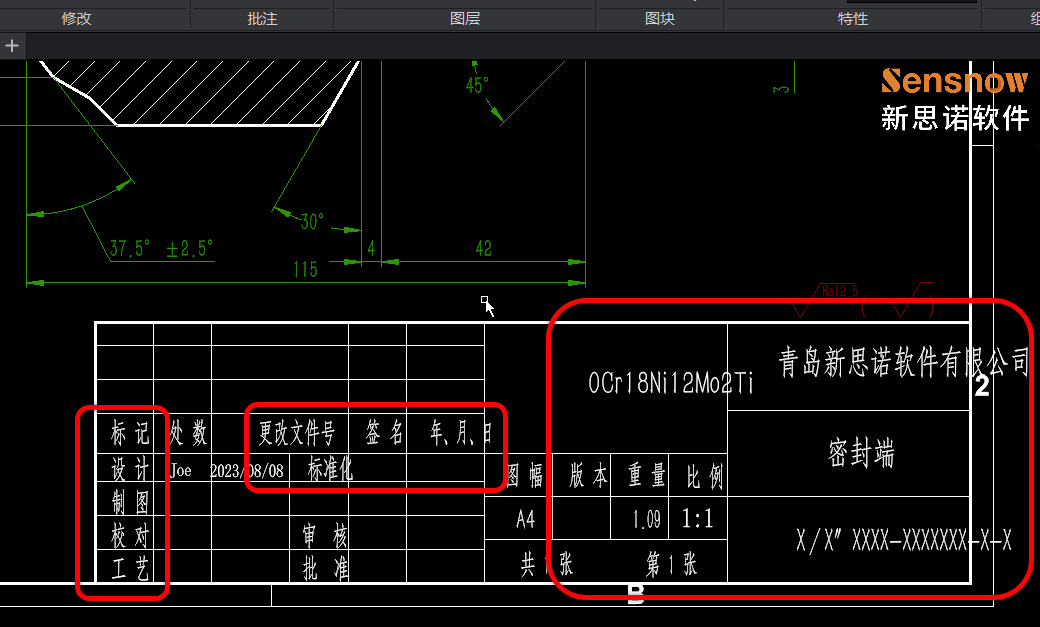Screen dimensions: 1040x627
Task: Open the 特性 ribbon panel
Action: point(852,19)
